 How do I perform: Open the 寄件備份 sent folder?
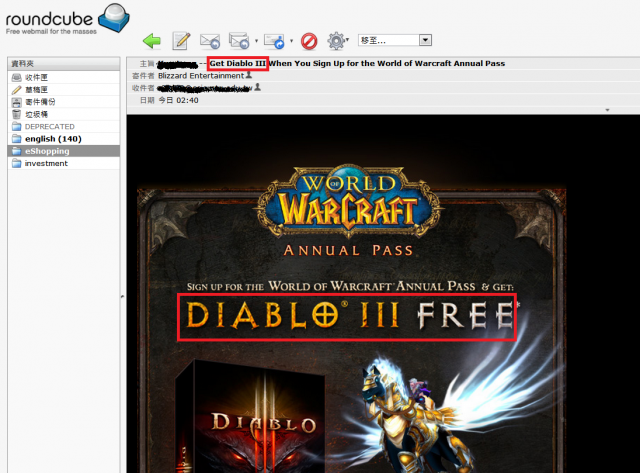[64, 102]
